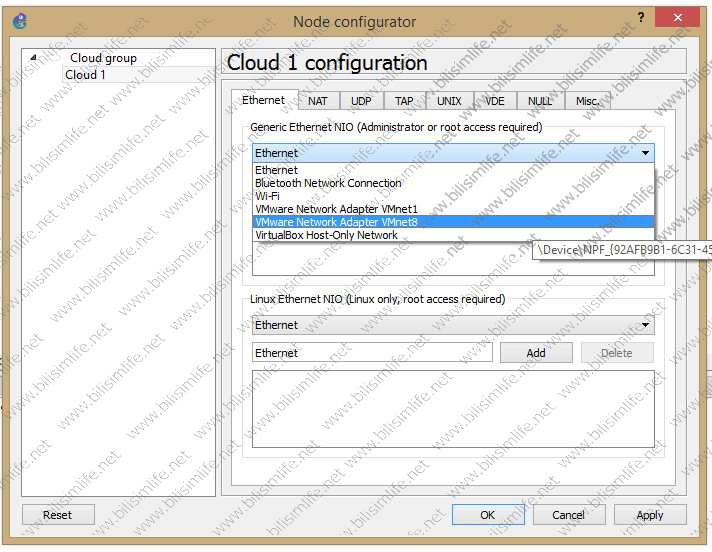Image resolution: width=712 pixels, height=552 pixels.
Task: Open the UDP tab
Action: [x=361, y=101]
